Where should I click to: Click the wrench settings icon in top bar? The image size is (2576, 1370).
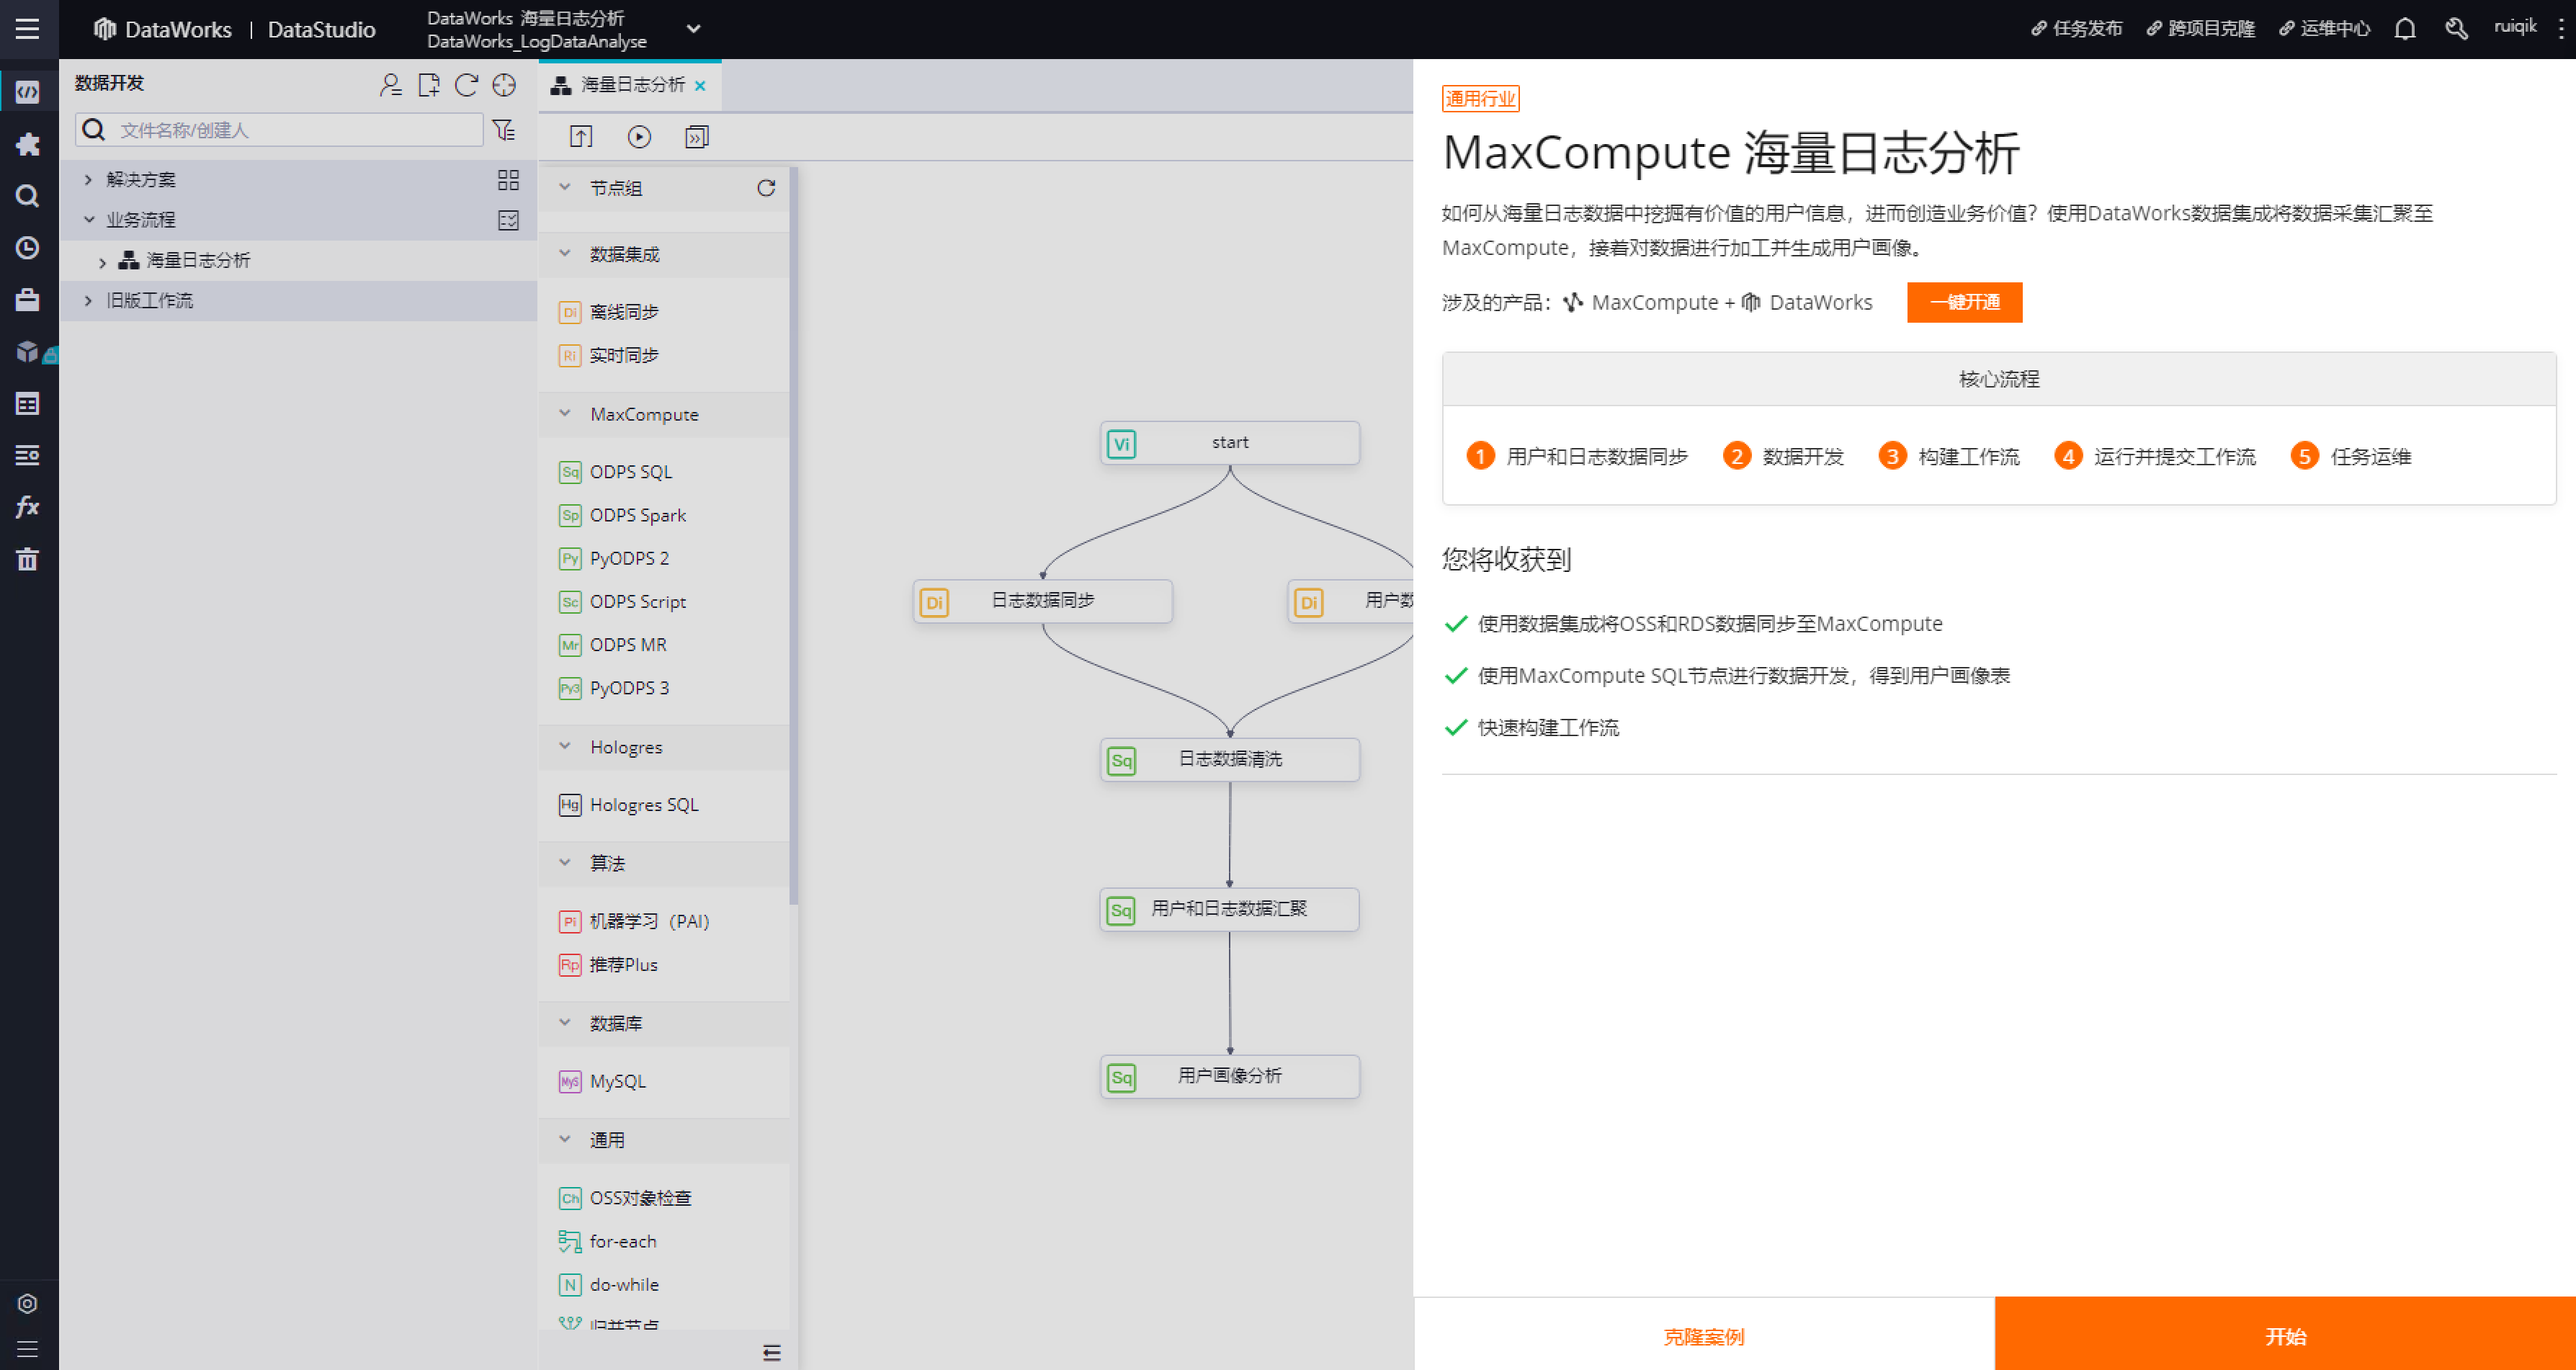(x=2456, y=28)
